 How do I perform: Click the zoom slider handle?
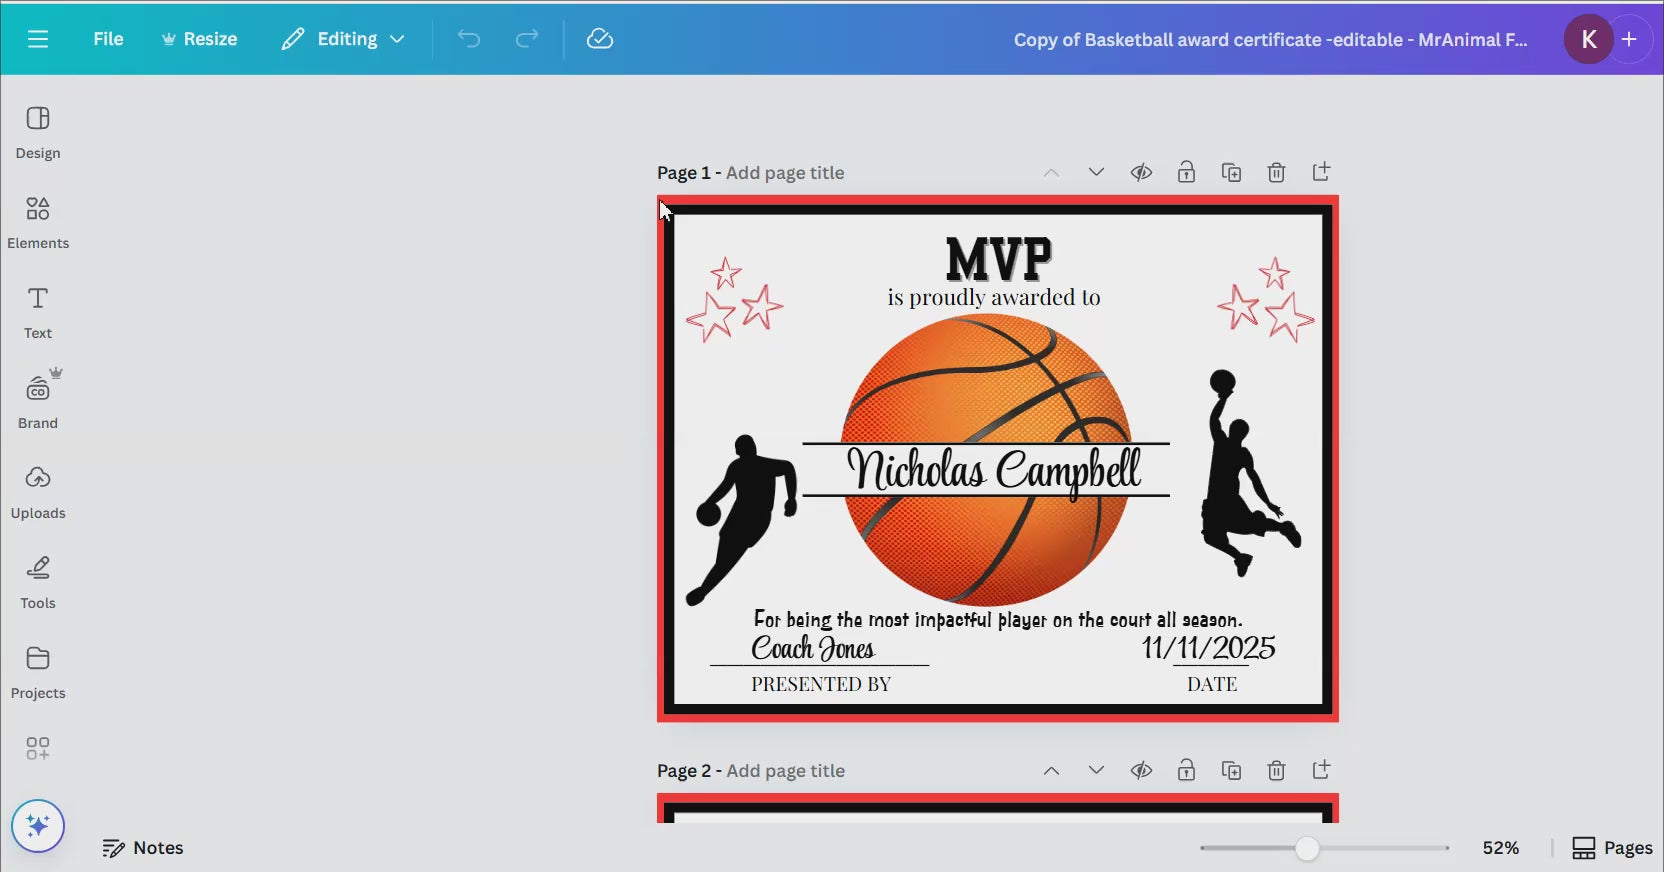[1307, 848]
